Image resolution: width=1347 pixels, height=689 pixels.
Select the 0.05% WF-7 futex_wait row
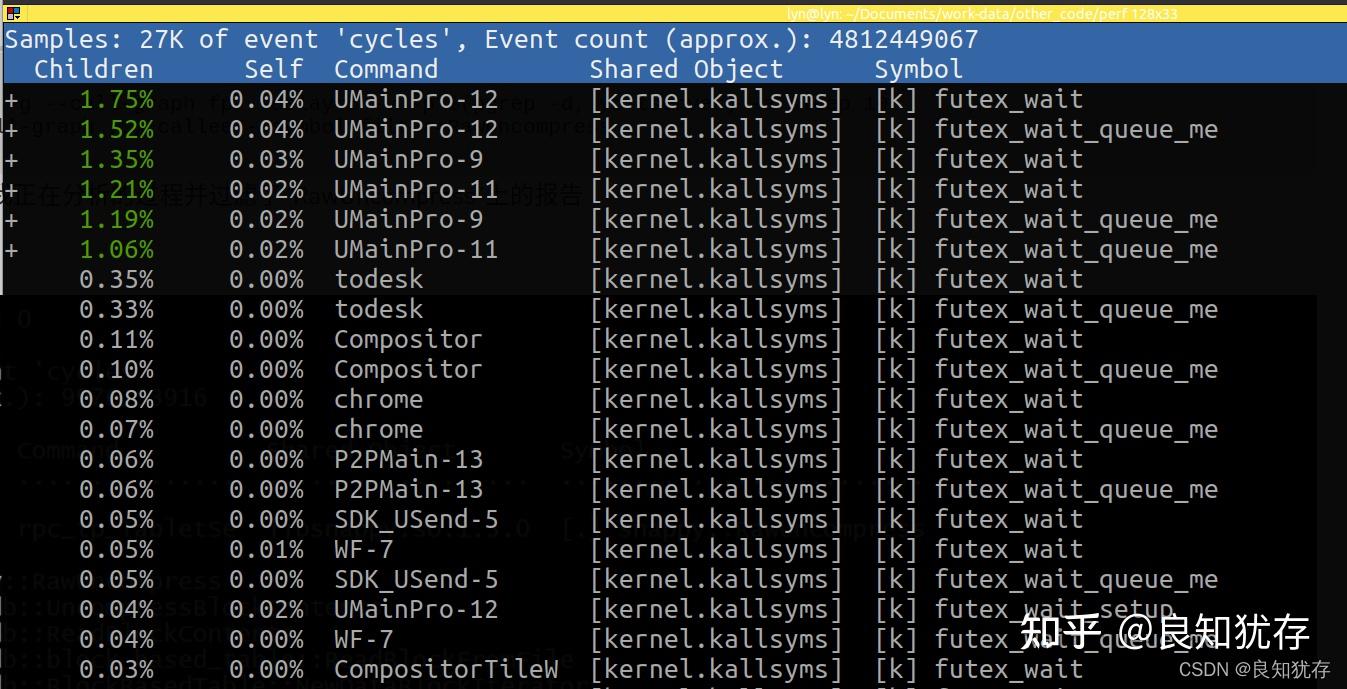[600, 550]
